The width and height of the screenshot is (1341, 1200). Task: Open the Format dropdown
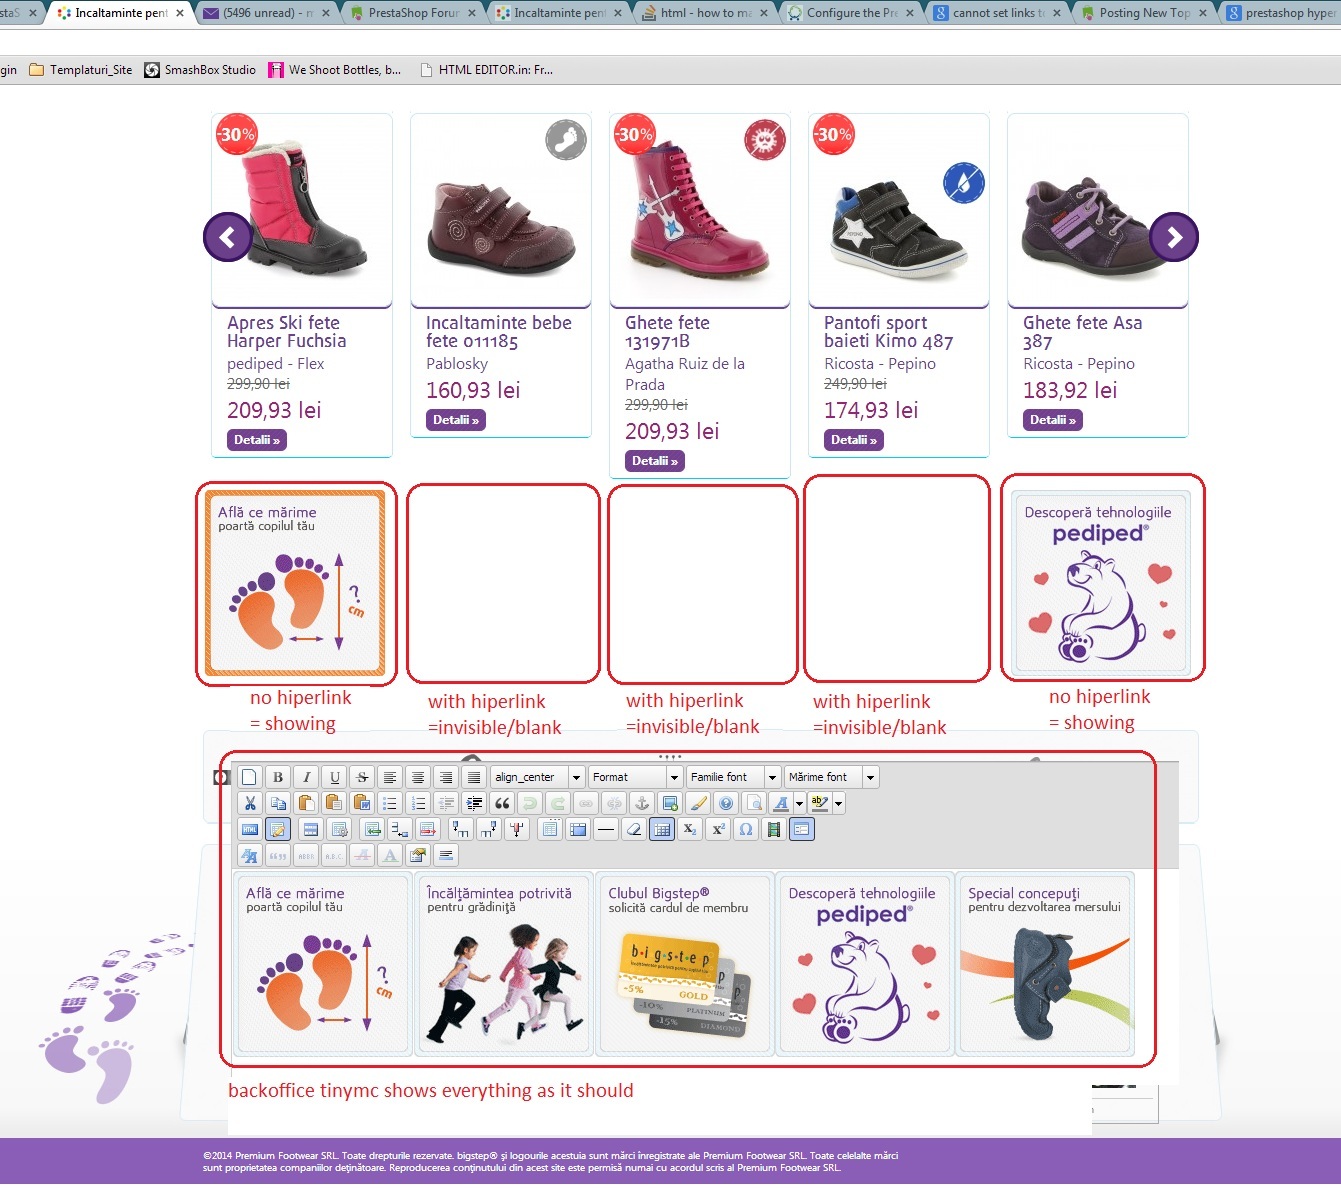636,777
